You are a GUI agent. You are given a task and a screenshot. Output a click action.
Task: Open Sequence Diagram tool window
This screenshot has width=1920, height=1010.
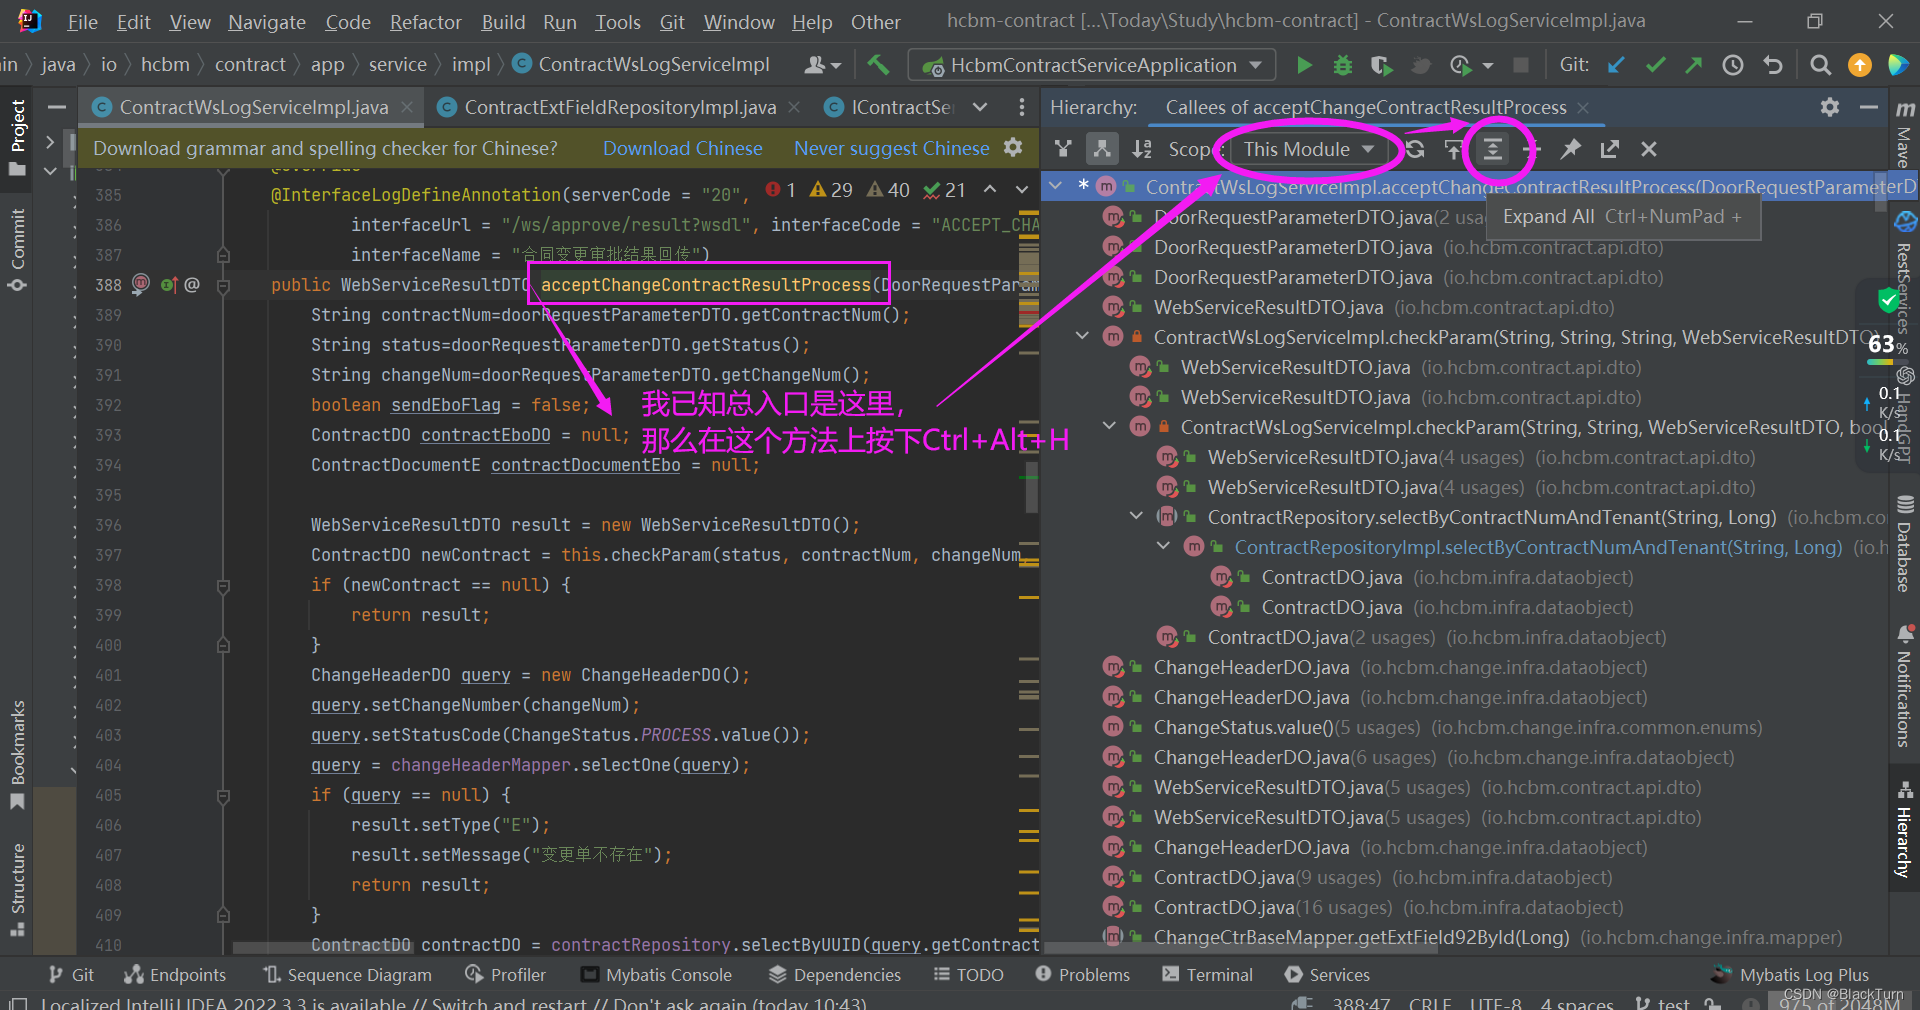[x=347, y=974]
